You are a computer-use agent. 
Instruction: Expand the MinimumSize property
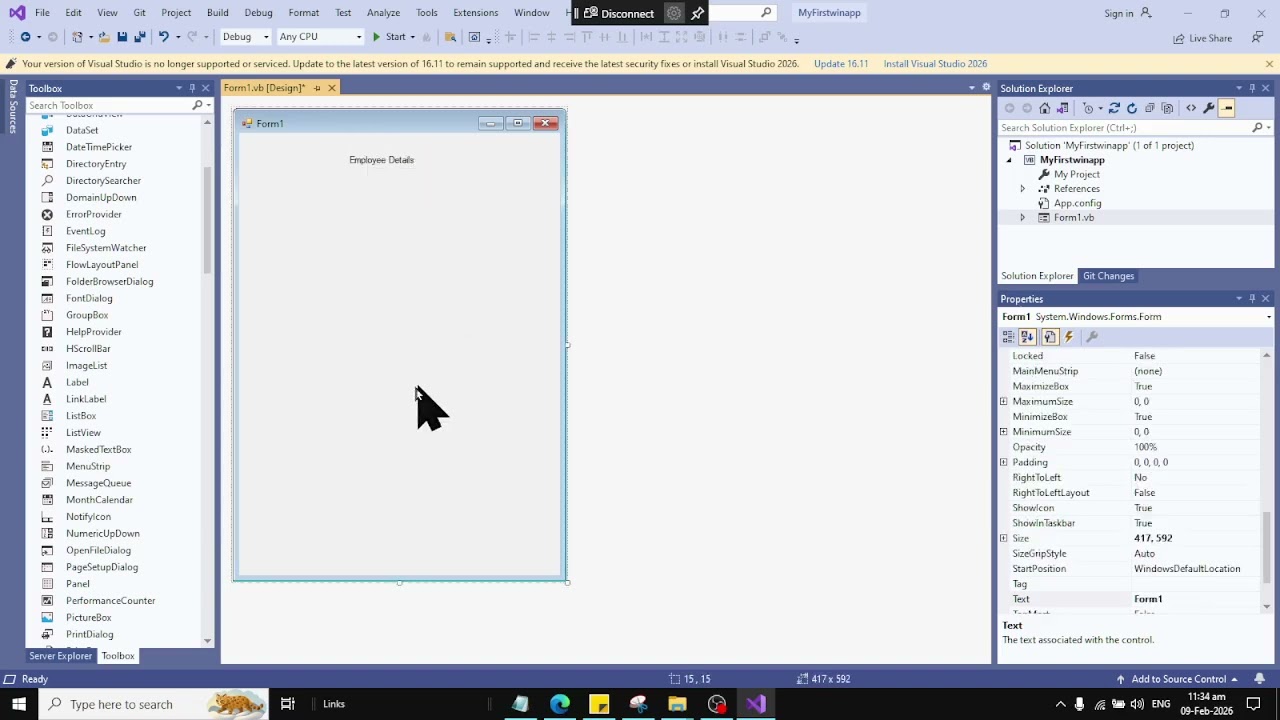(x=1003, y=432)
